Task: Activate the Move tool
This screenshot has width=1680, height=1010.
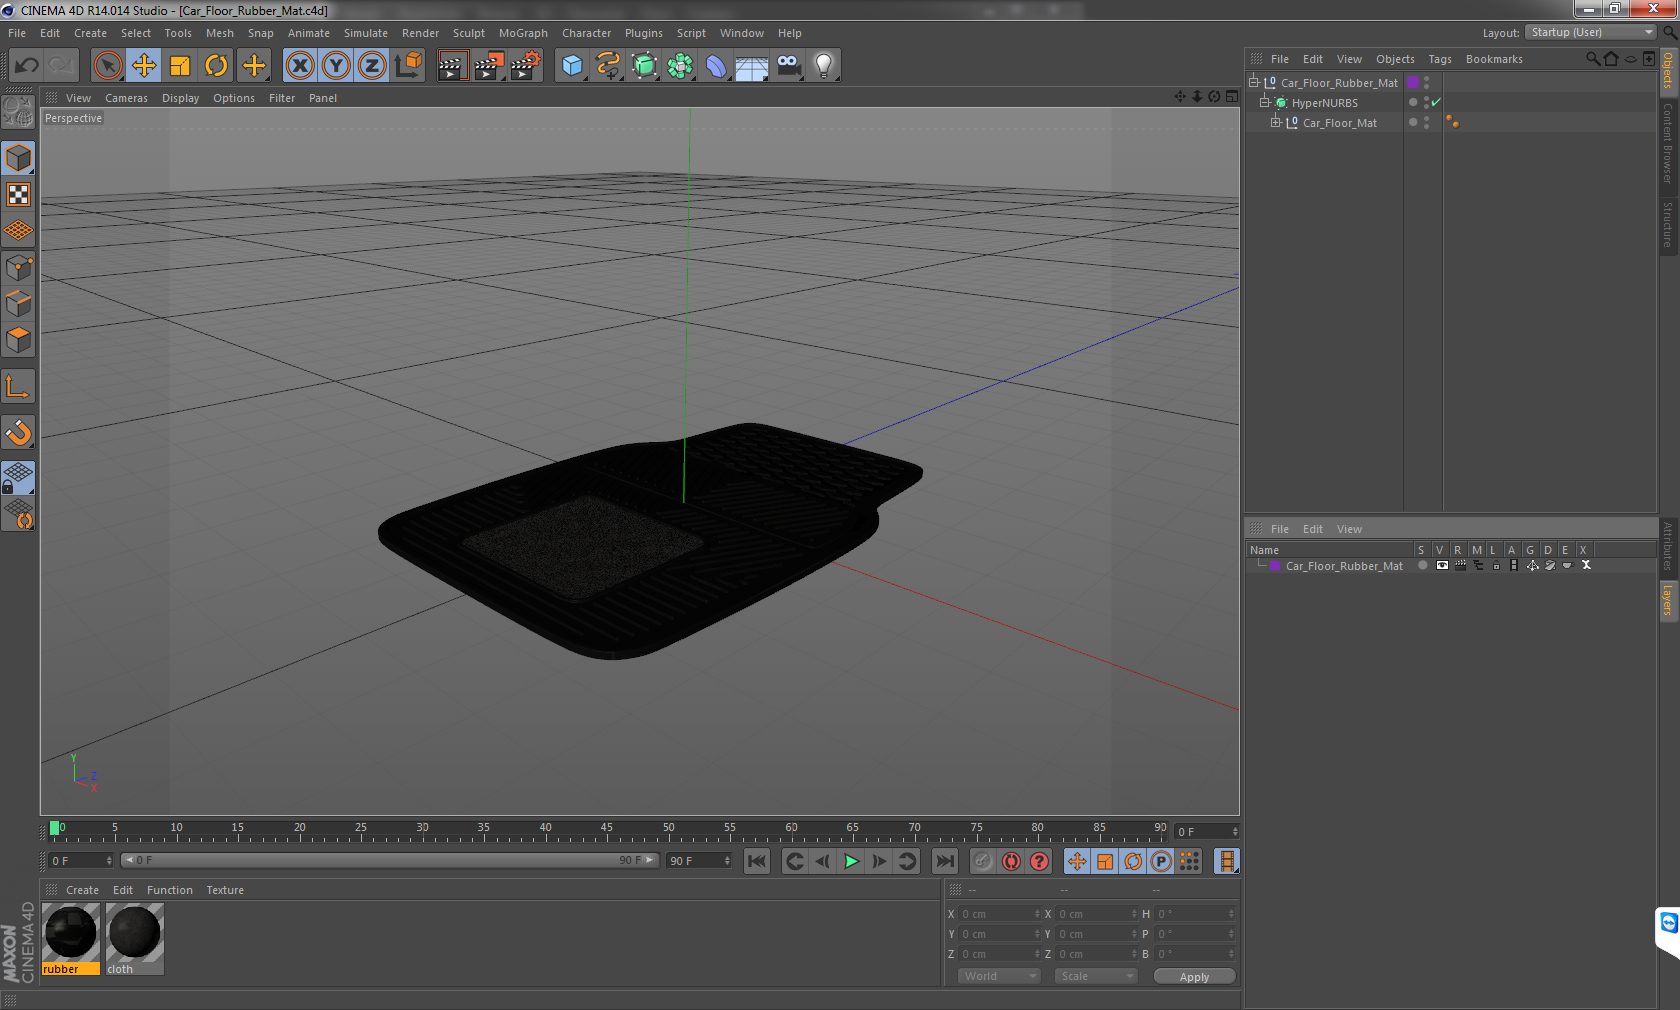Action: click(x=144, y=66)
